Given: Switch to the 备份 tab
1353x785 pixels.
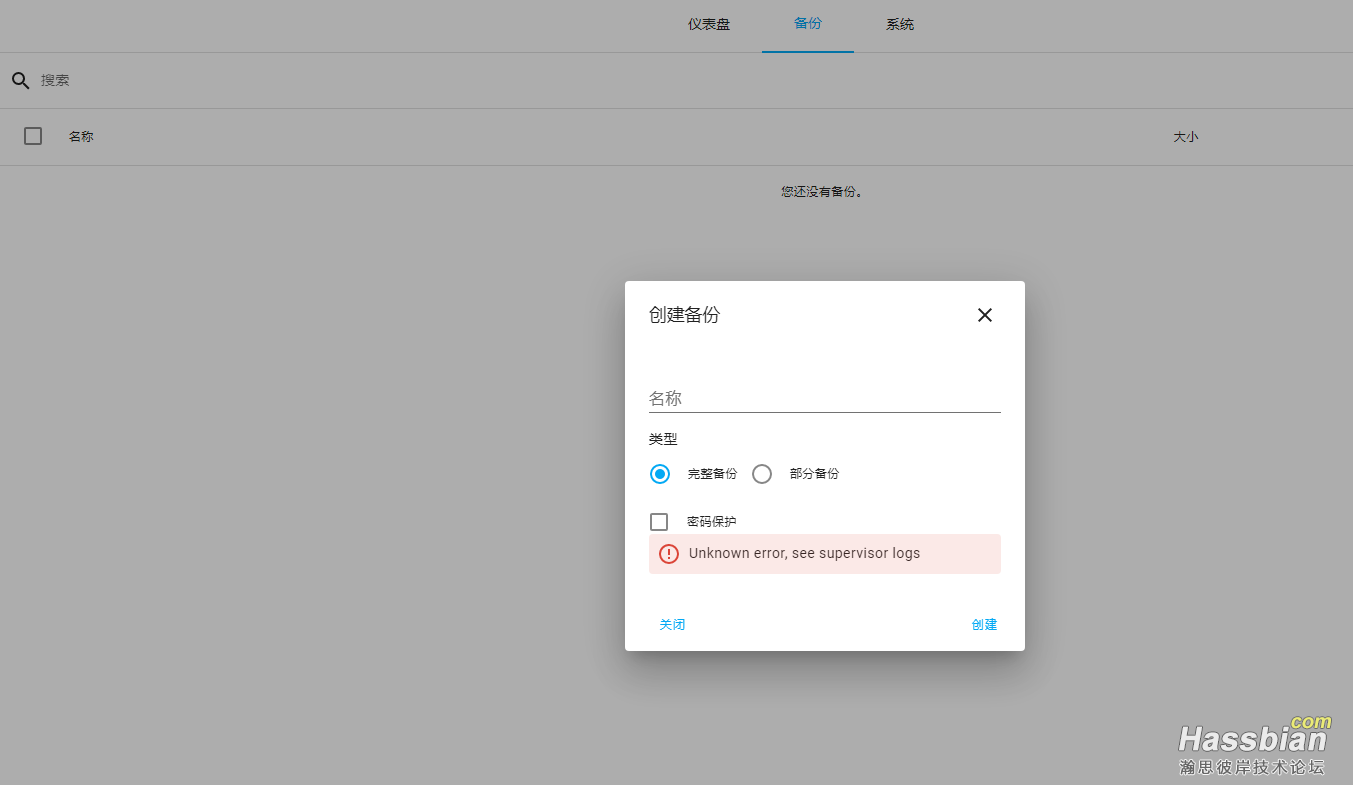Looking at the screenshot, I should (808, 24).
